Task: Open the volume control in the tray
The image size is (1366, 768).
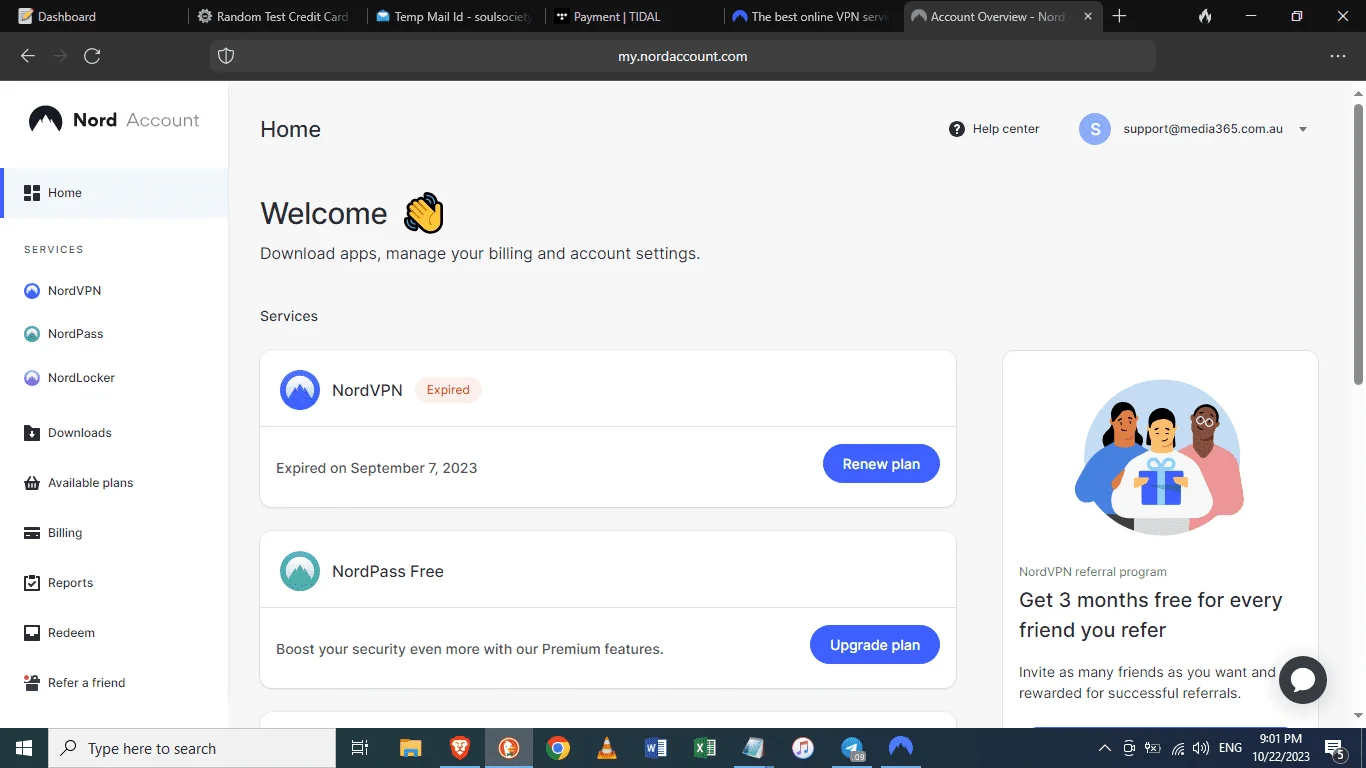Action: click(1201, 748)
